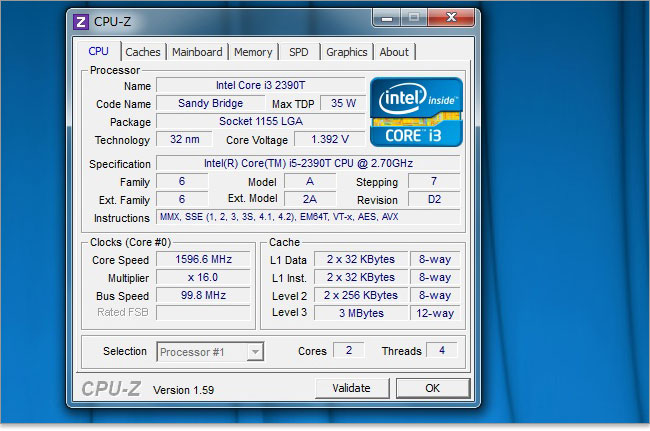This screenshot has width=650, height=431.
Task: Click the Package value 'Socket 1155 LGA'
Action: pyautogui.click(x=260, y=121)
